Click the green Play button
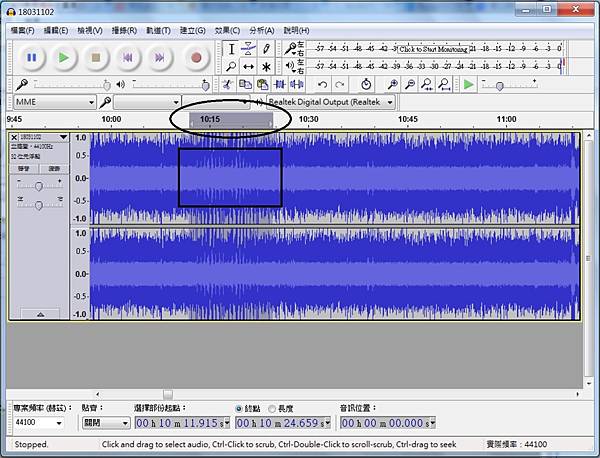 [x=63, y=58]
